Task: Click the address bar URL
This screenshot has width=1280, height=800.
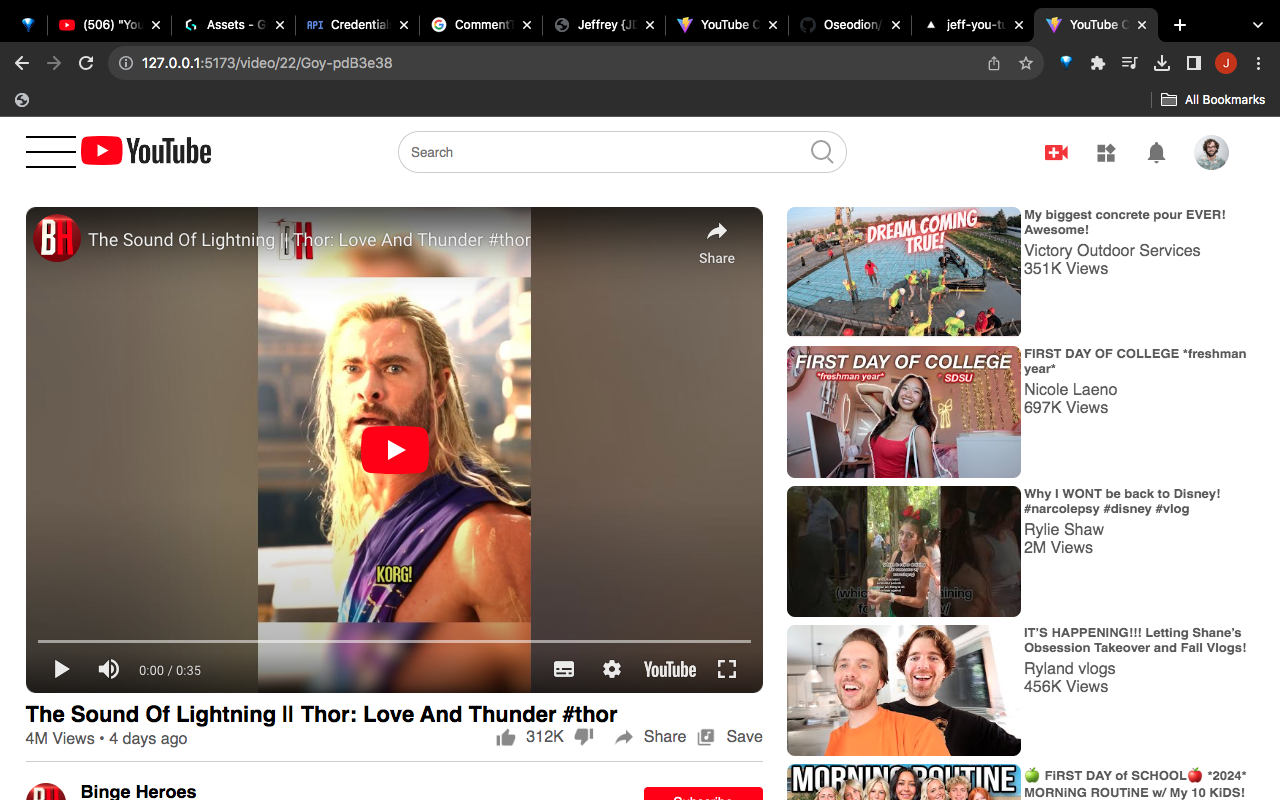Action: (267, 63)
